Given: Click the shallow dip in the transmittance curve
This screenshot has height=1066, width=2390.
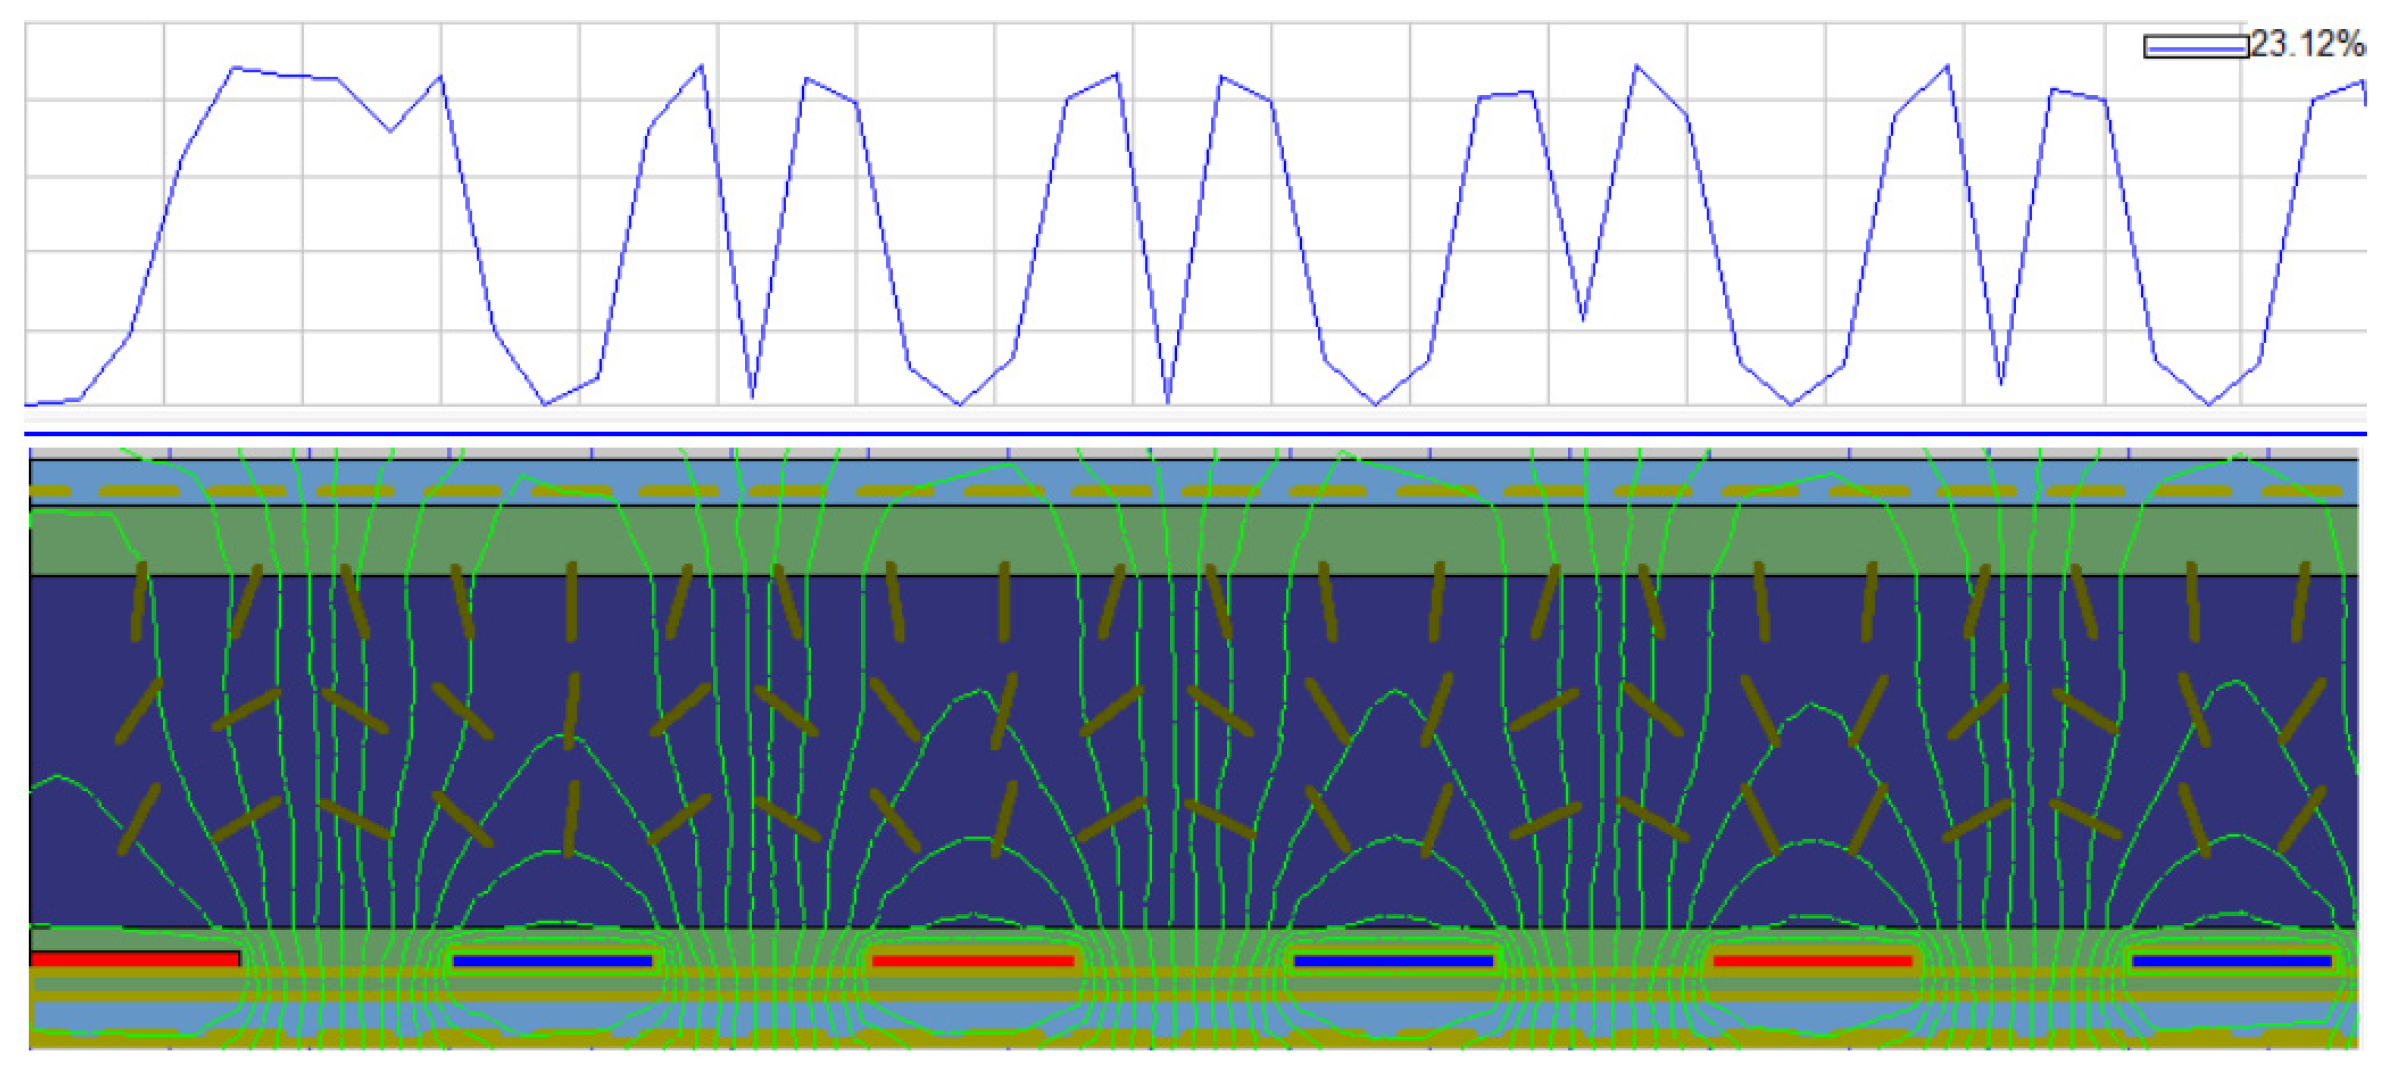Looking at the screenshot, I should pos(1582,318).
